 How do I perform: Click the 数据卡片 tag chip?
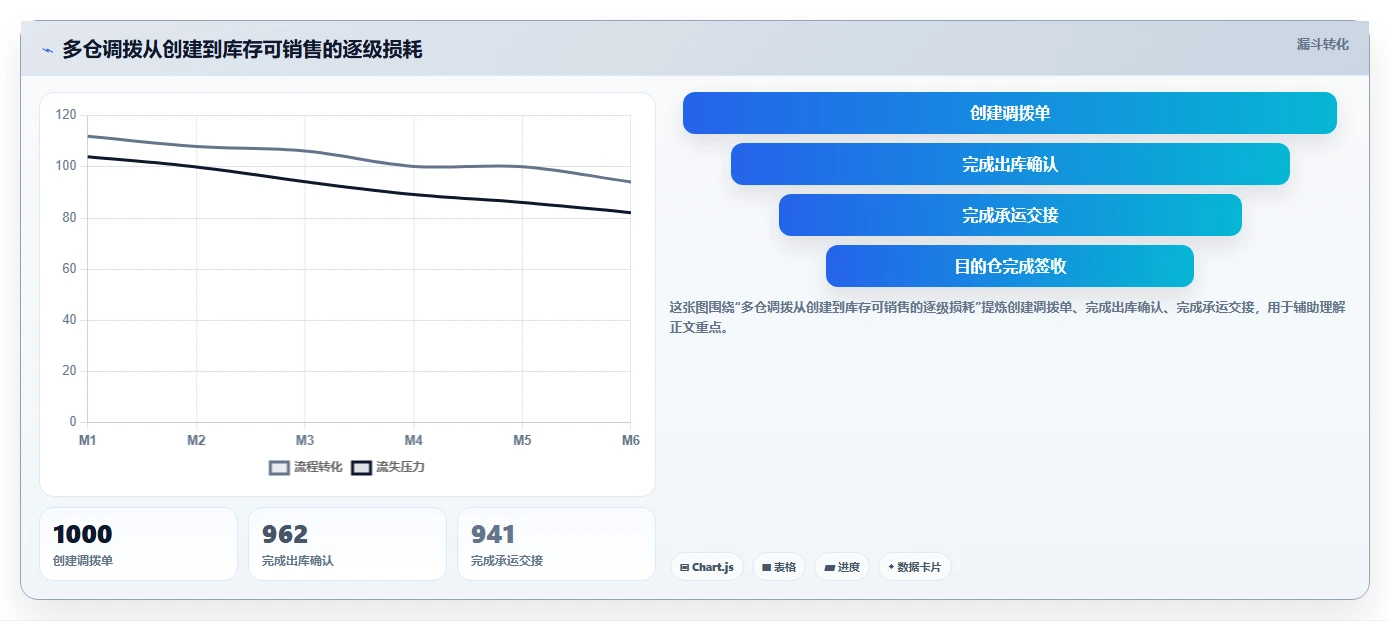(914, 567)
